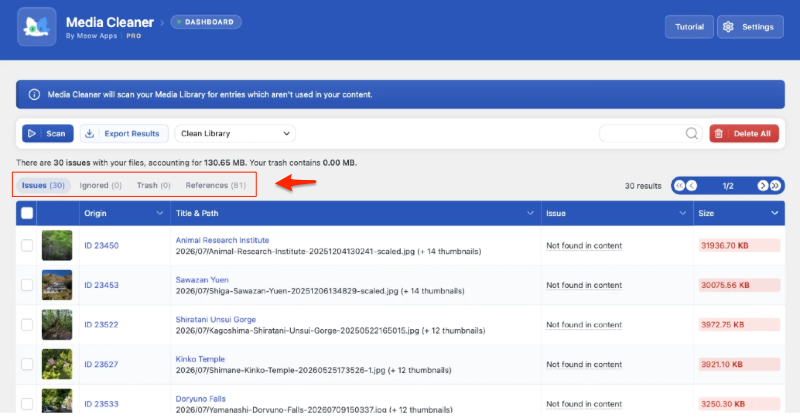
Task: Check the Kinko Temple row checkbox
Action: pyautogui.click(x=27, y=364)
